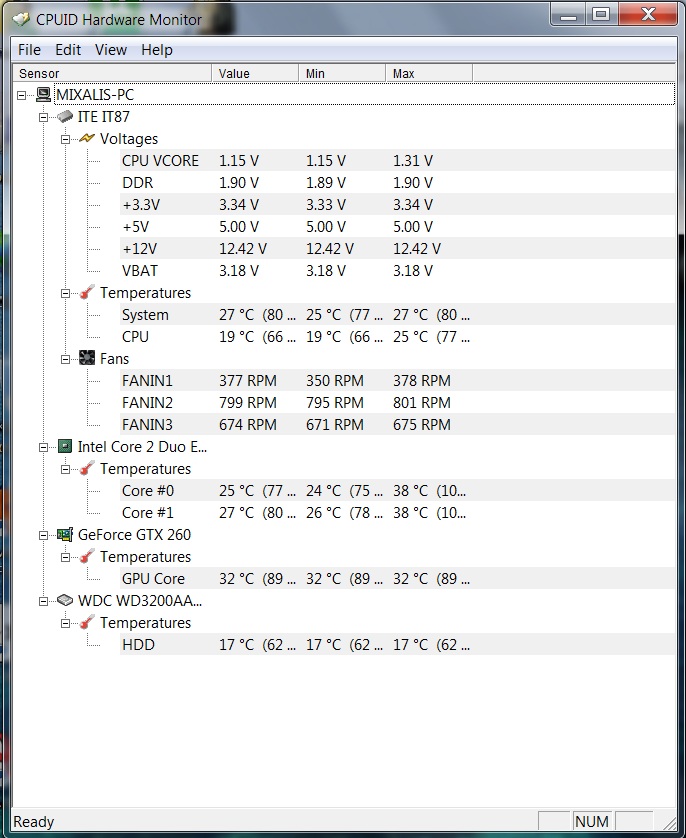Open the File menu
The image size is (686, 838).
click(x=29, y=50)
